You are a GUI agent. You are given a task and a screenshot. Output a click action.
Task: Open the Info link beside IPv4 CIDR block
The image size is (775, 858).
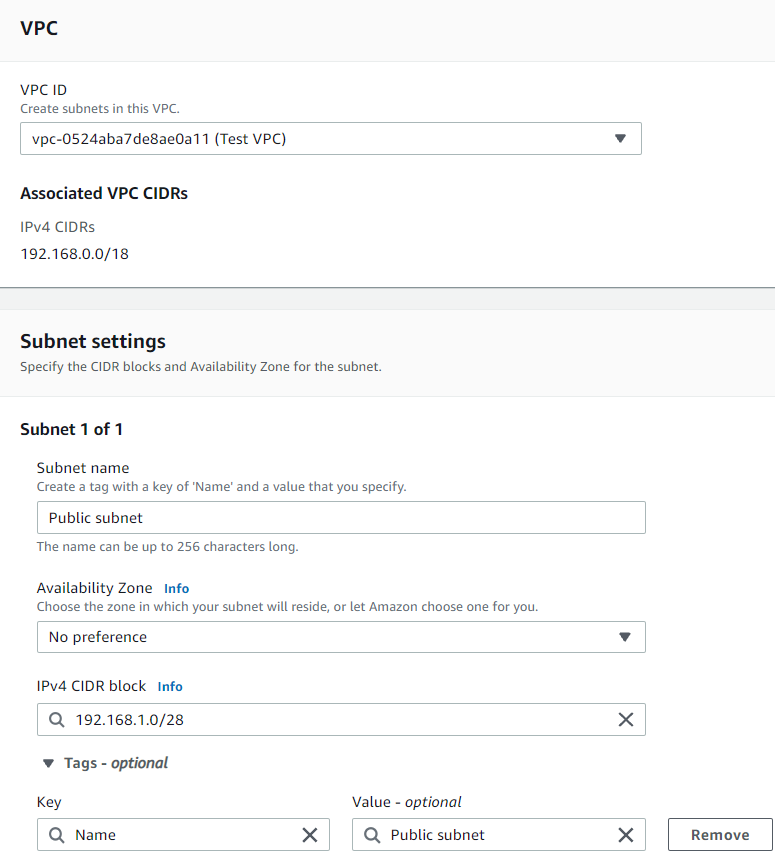click(169, 686)
